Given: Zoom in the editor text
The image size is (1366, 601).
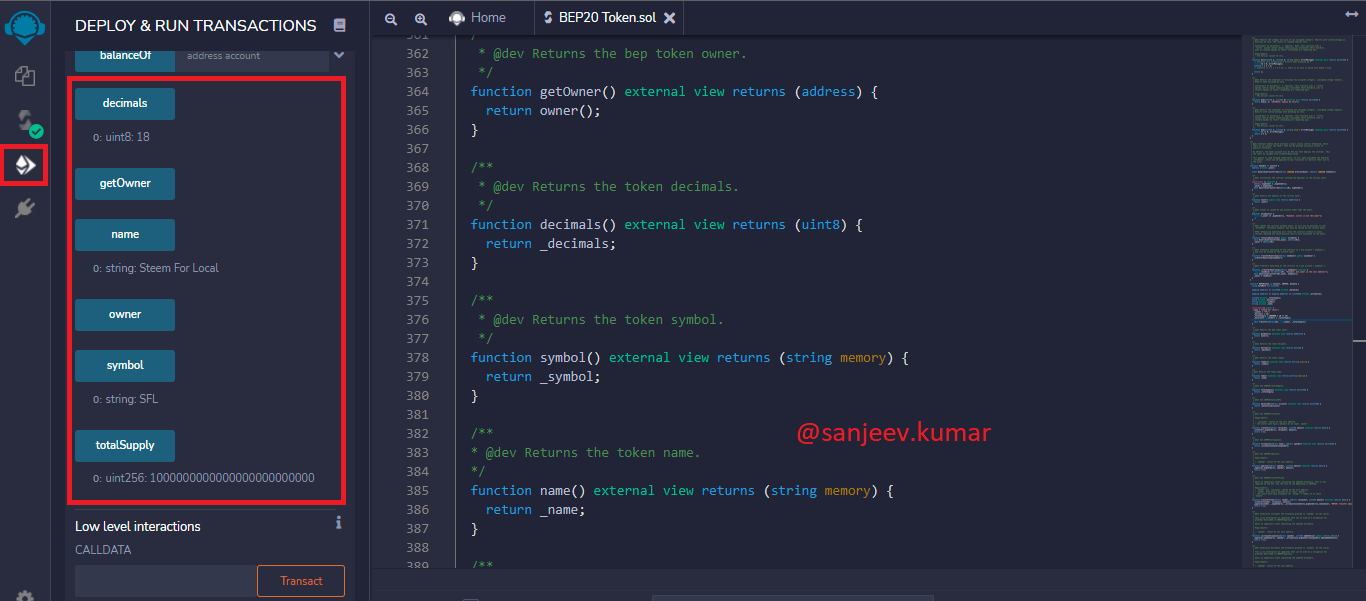Looking at the screenshot, I should [x=421, y=18].
